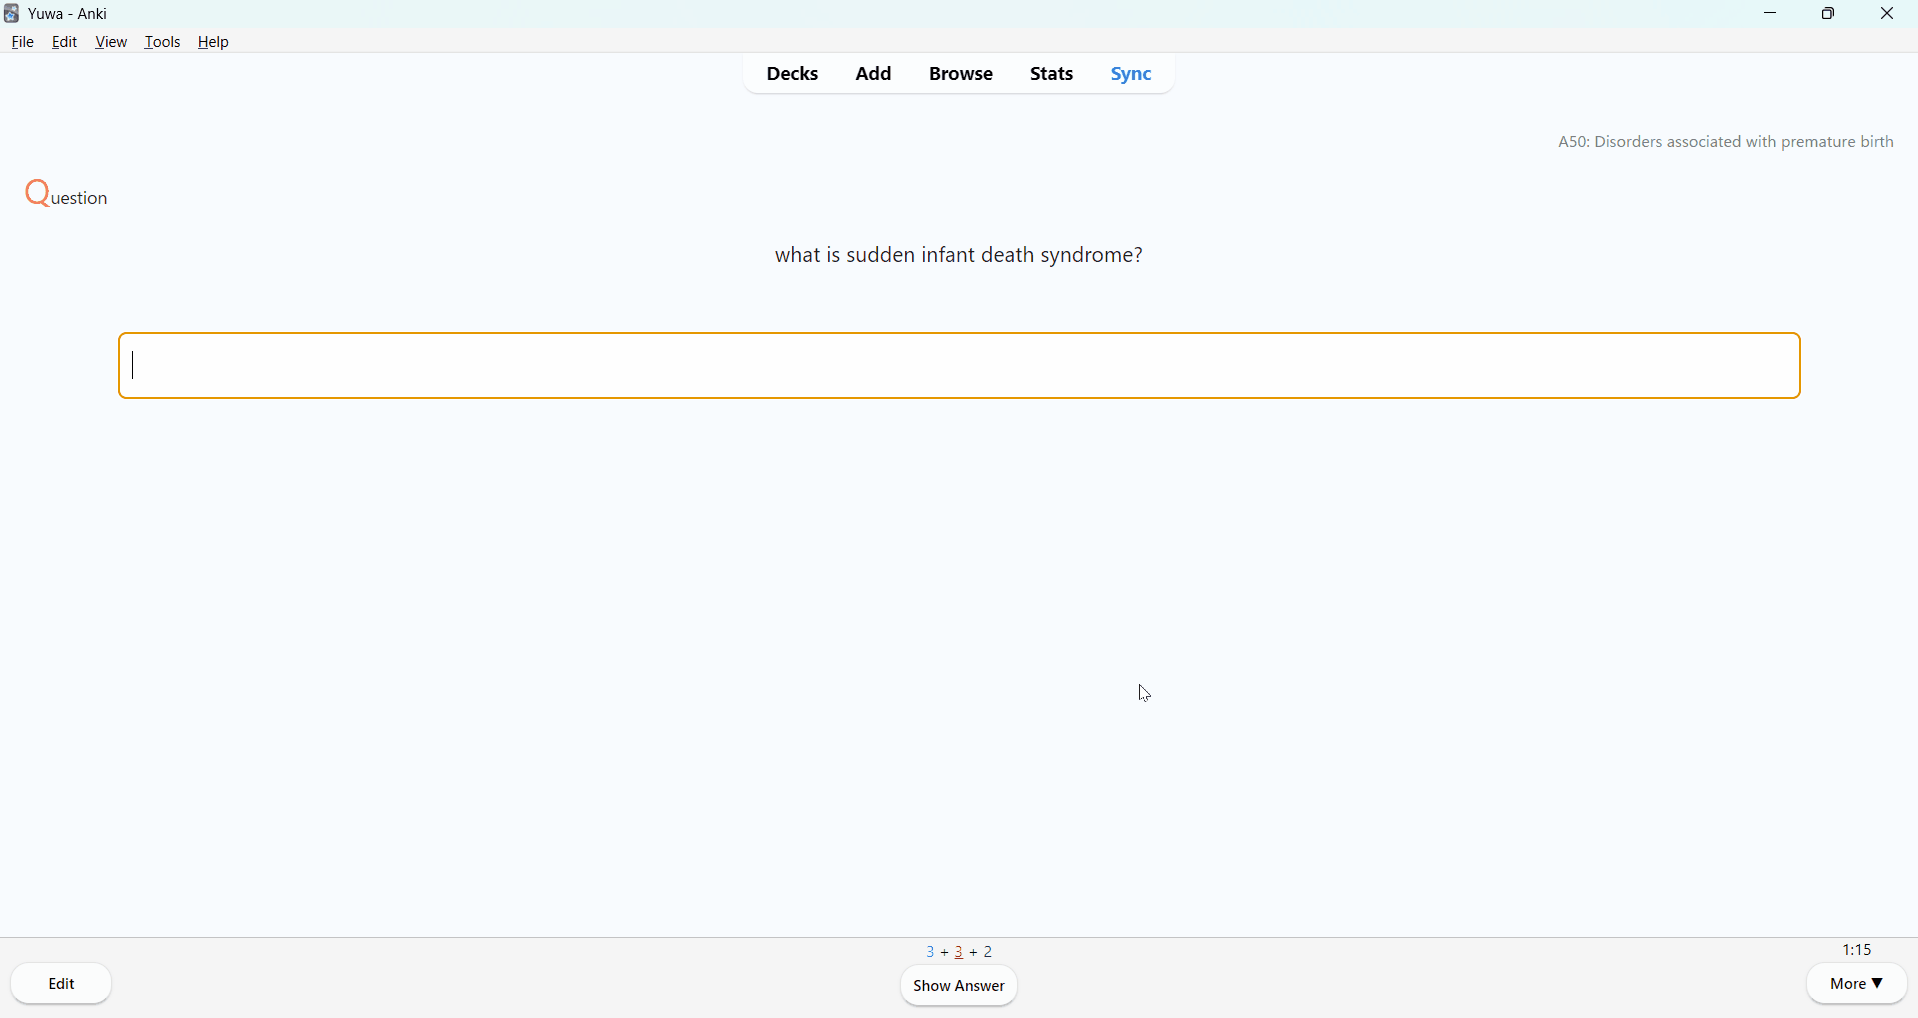Open the Edit menu in menu bar

65,43
